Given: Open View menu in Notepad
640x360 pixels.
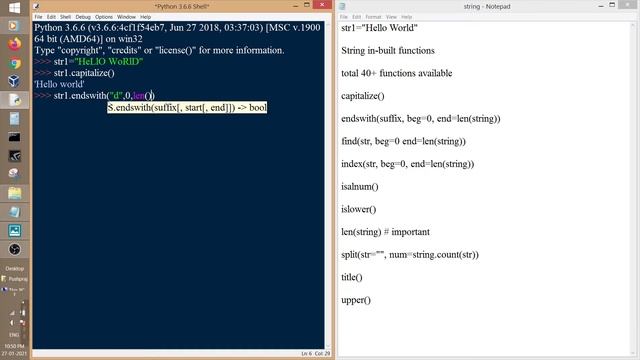Looking at the screenshot, I should (x=391, y=17).
